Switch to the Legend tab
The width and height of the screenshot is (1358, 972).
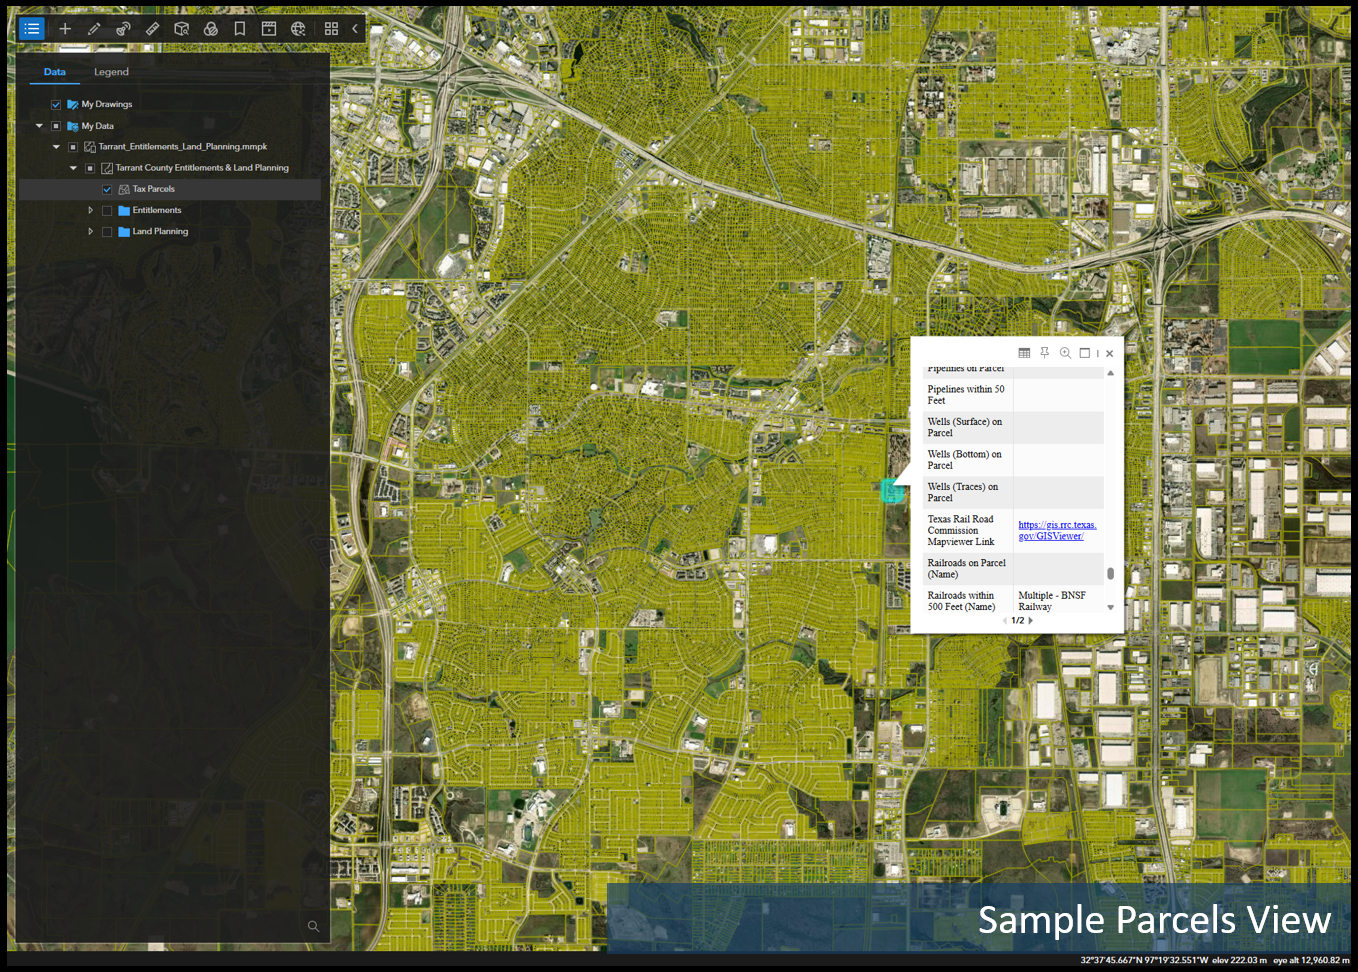111,71
